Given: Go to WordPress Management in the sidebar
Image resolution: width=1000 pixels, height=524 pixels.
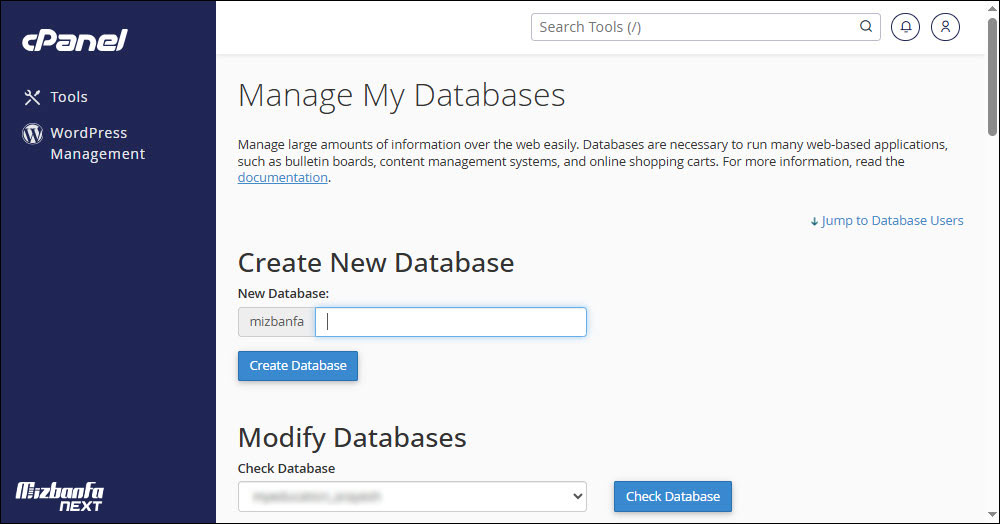Looking at the screenshot, I should tap(97, 143).
